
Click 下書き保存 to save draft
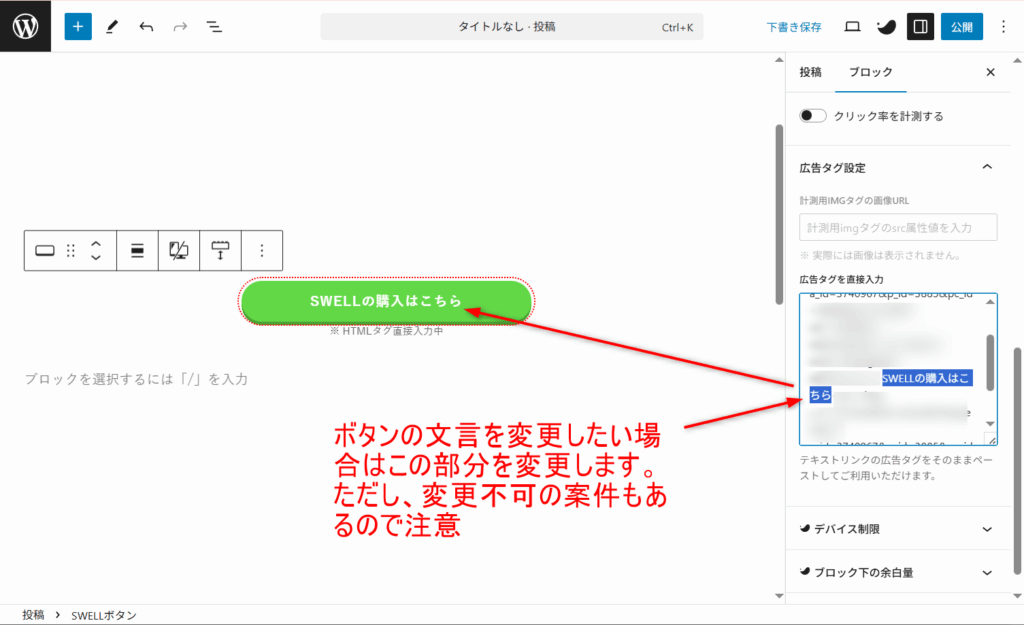(x=793, y=27)
